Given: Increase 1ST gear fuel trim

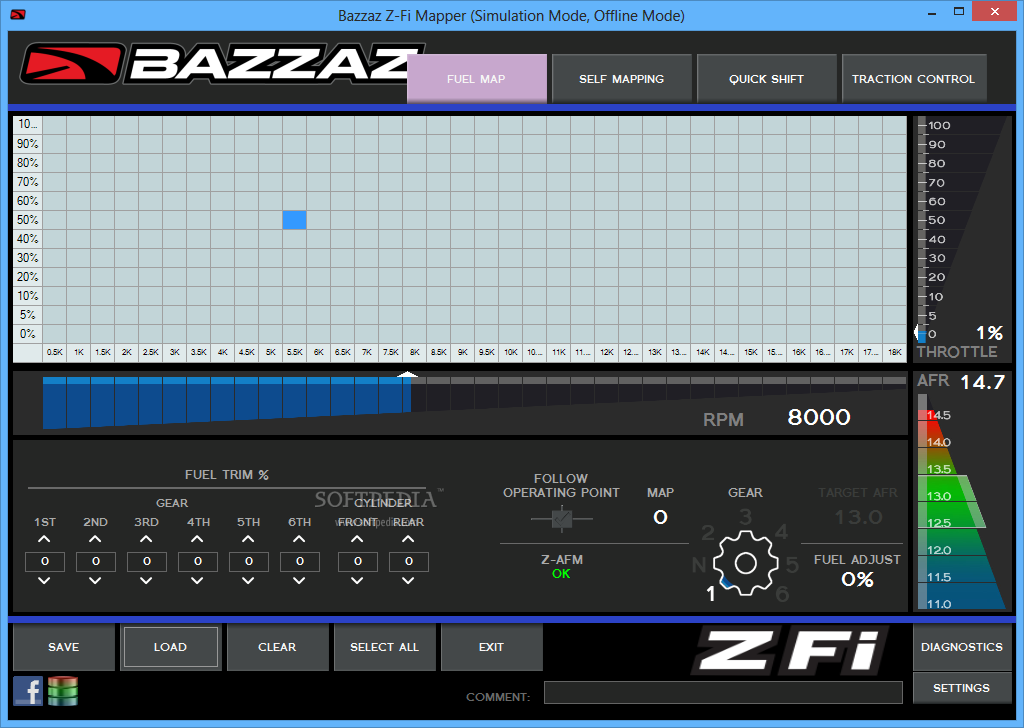Looking at the screenshot, I should (44, 539).
